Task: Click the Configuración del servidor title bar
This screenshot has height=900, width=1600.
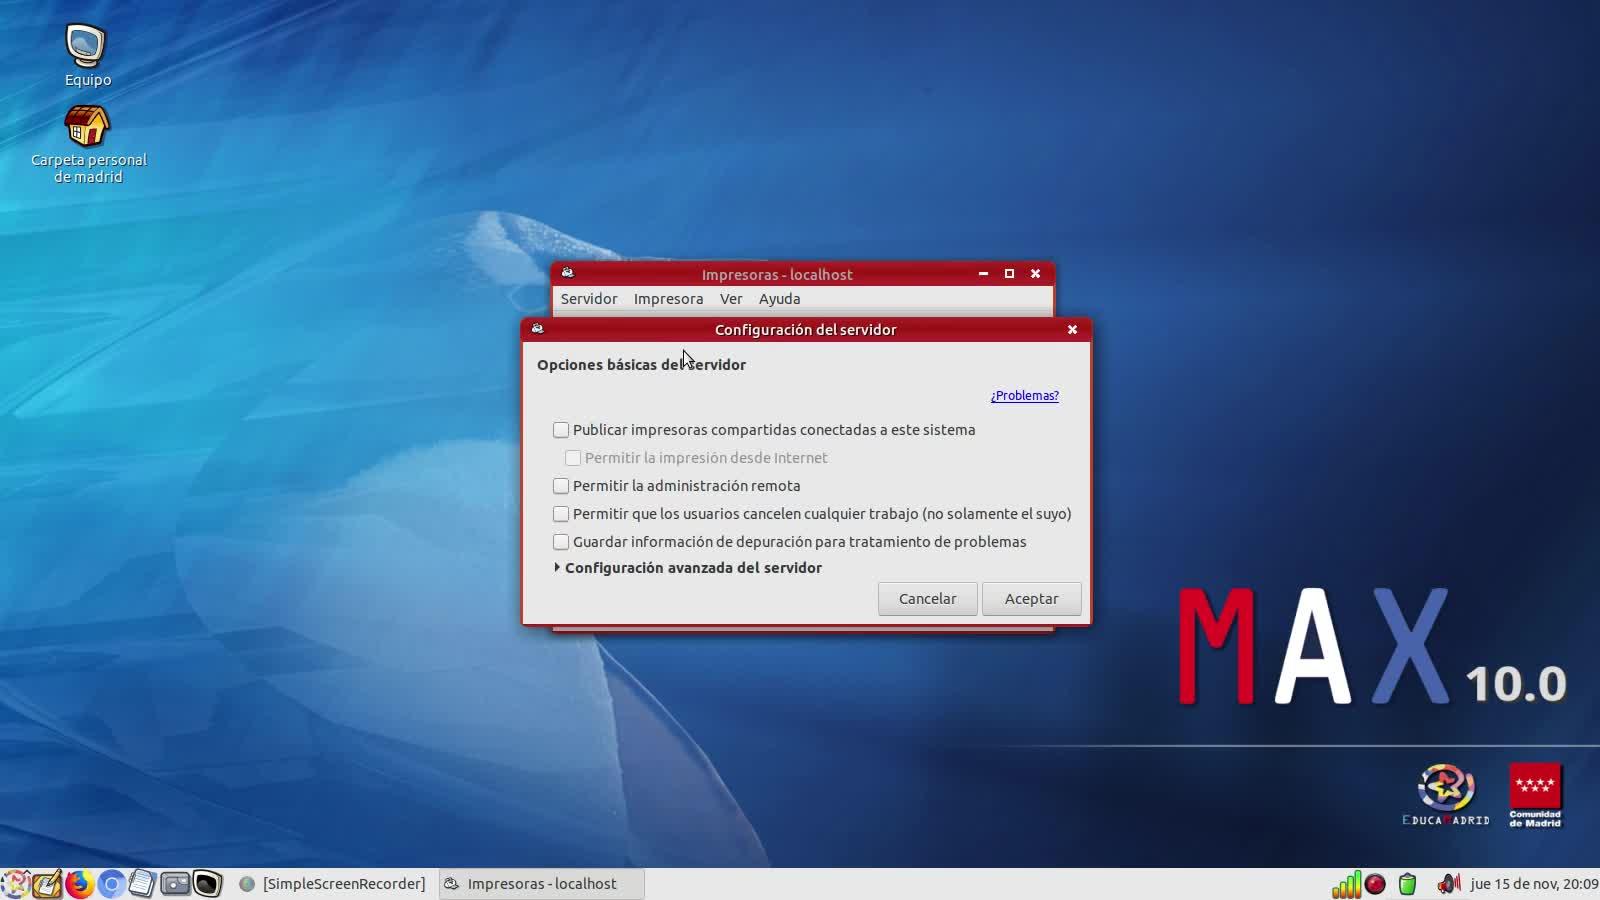Action: coord(806,329)
